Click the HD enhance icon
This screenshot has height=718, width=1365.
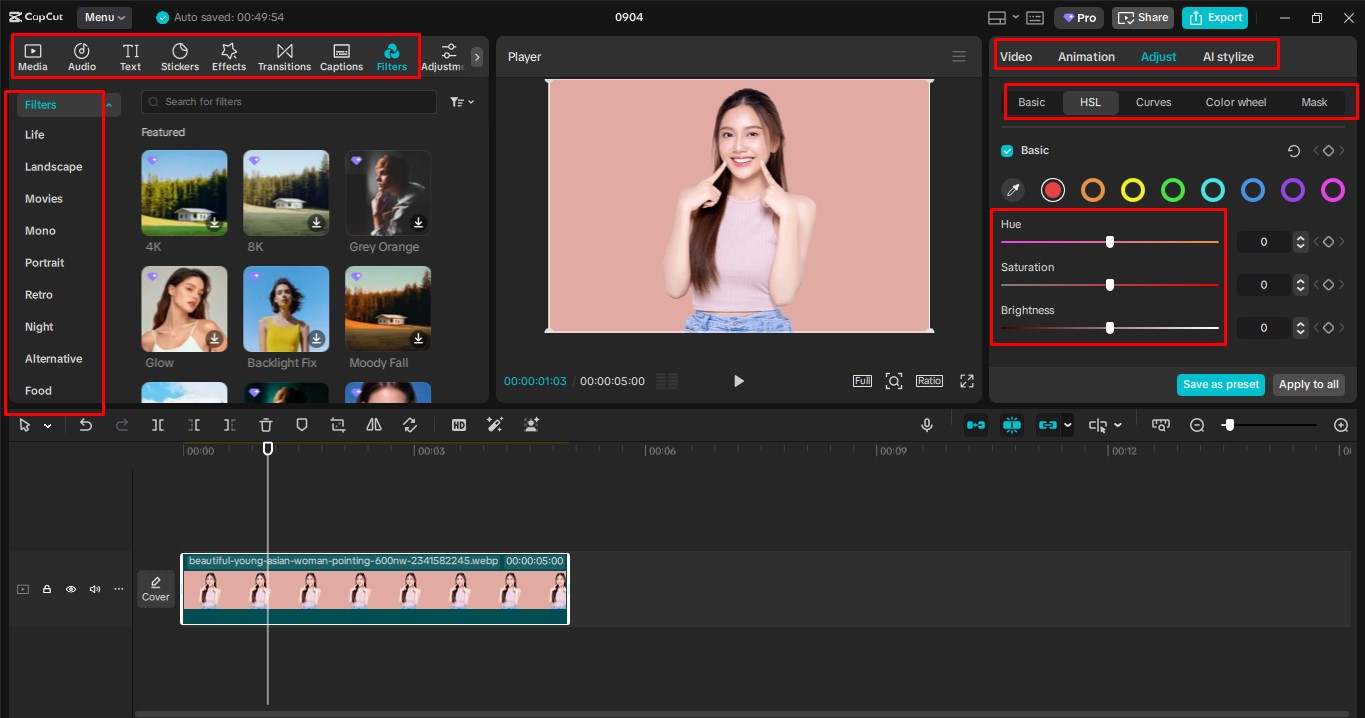pyautogui.click(x=459, y=424)
